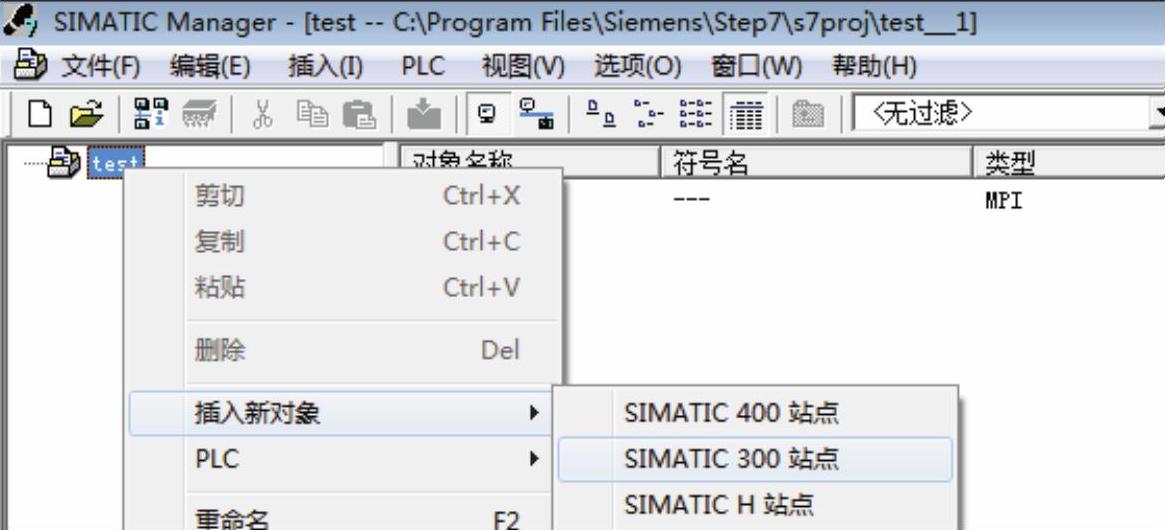Switch to Large Icons view
This screenshot has height=530, width=1165.
click(600, 114)
